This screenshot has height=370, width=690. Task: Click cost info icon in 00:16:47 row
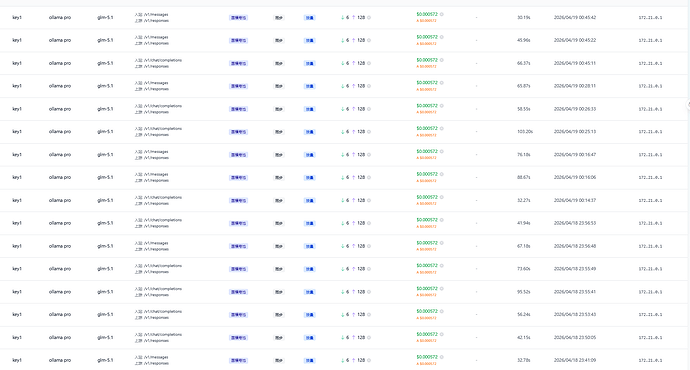pyautogui.click(x=441, y=152)
